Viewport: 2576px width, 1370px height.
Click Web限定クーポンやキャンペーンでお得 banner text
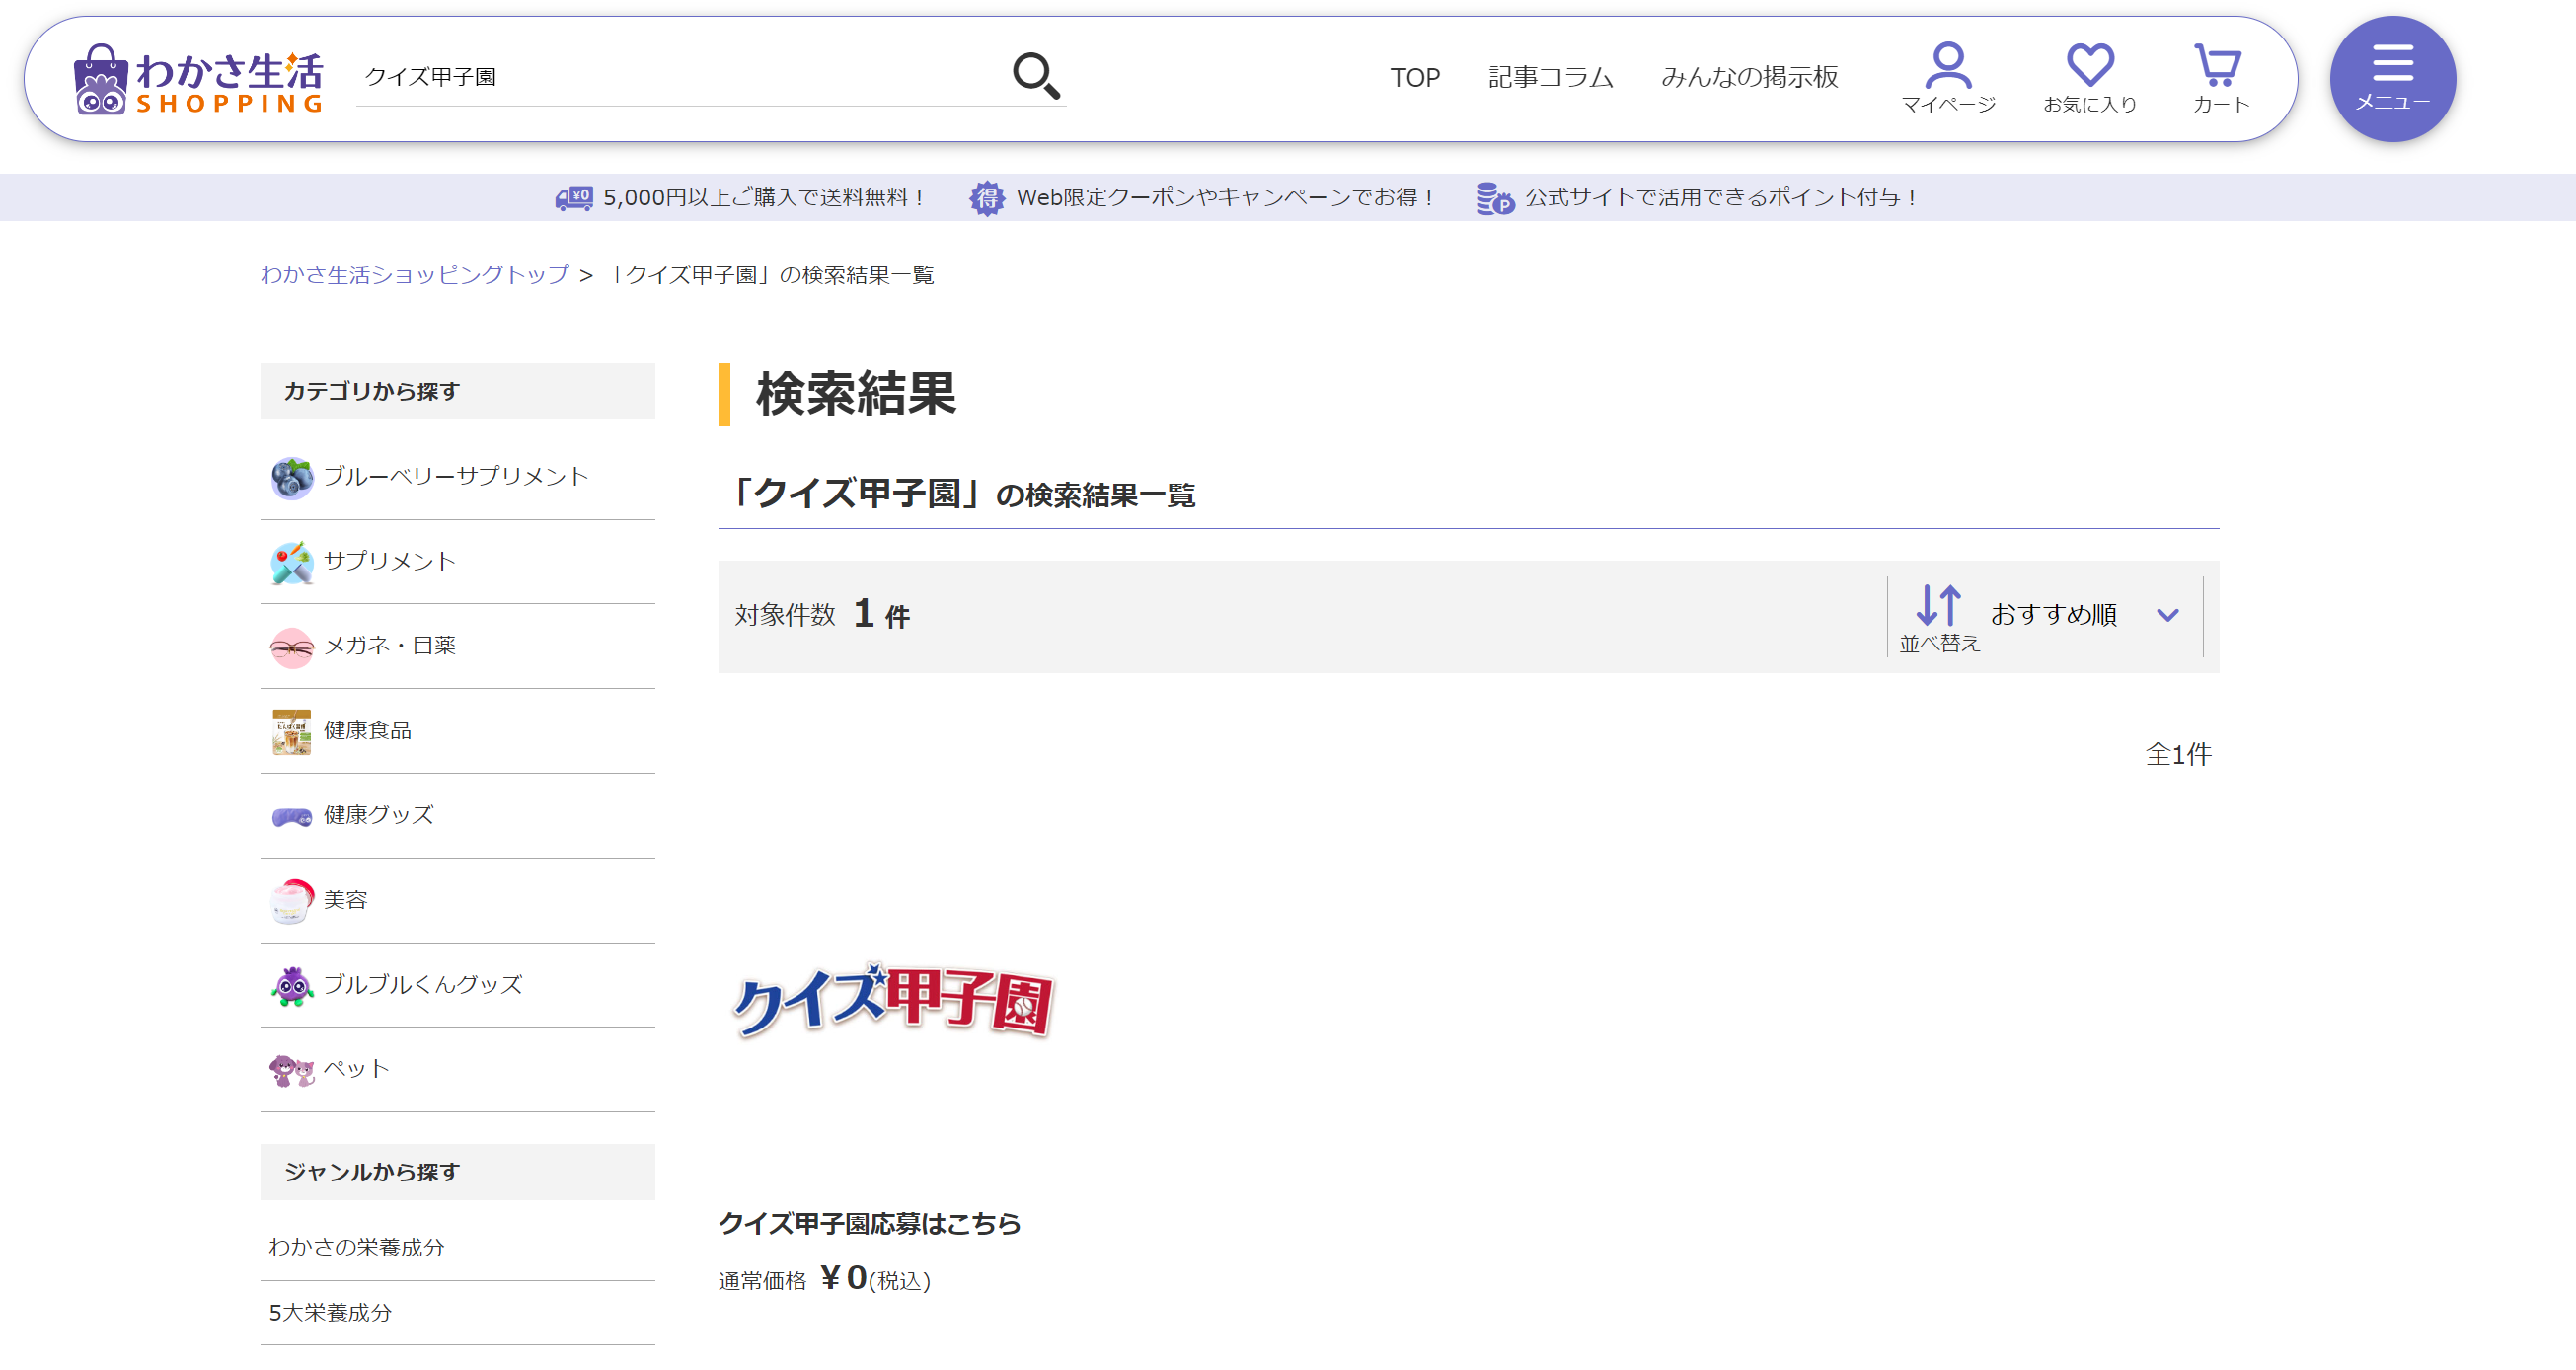(1226, 198)
